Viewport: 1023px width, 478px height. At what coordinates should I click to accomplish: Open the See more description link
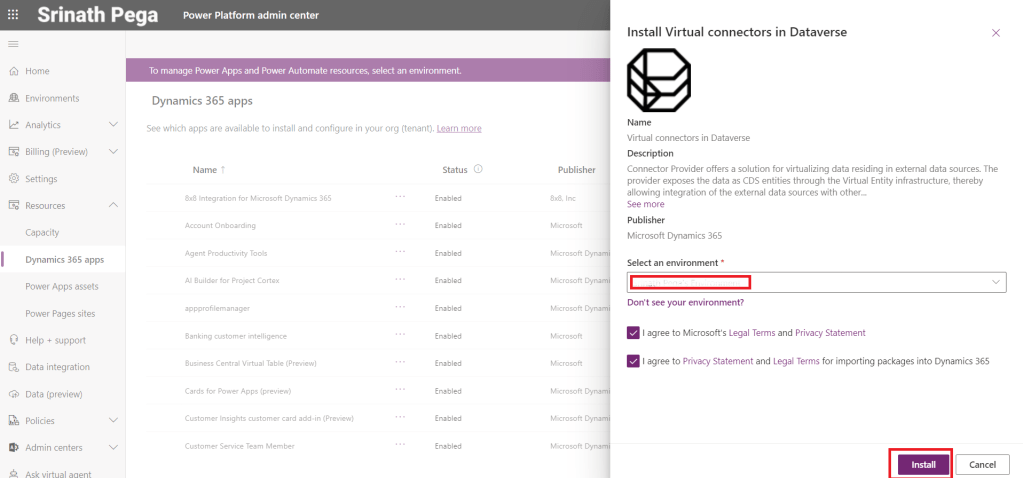645,204
